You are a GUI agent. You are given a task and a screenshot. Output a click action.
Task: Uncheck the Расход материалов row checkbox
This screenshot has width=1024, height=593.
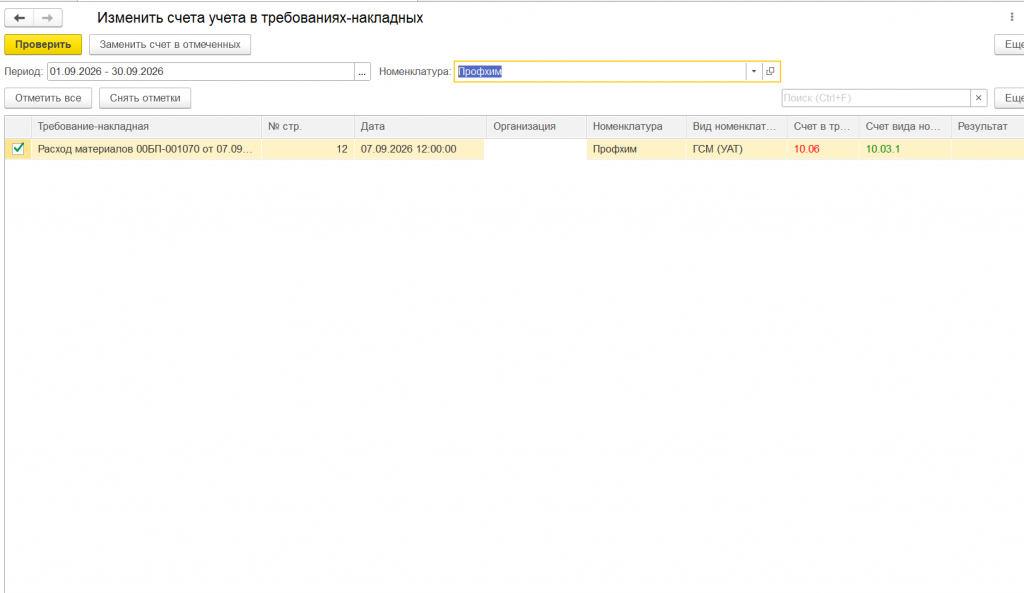pos(18,149)
